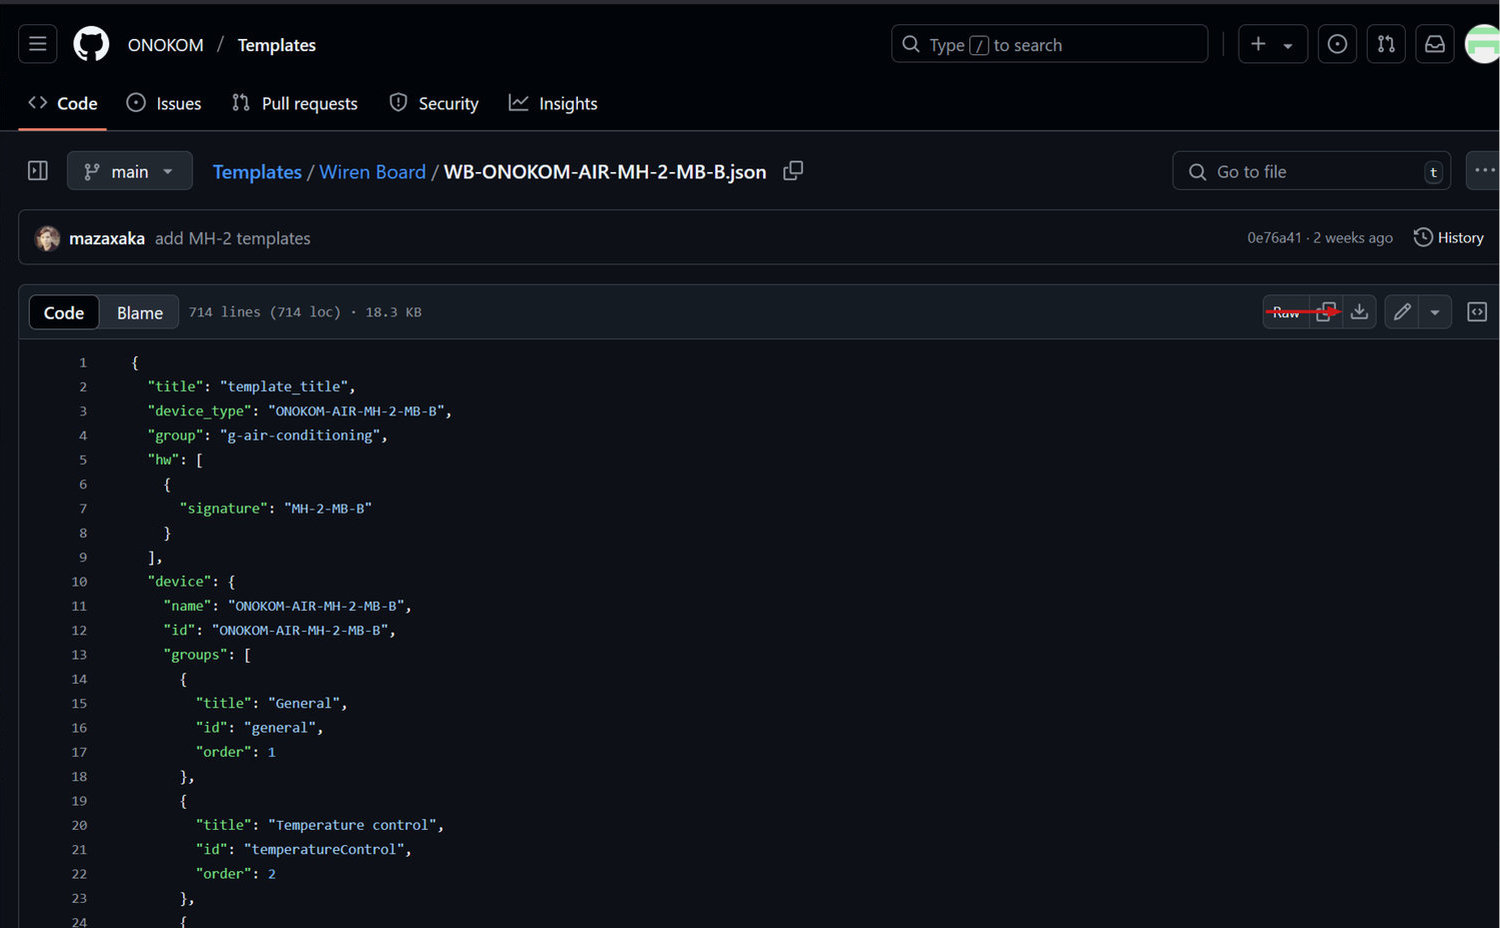The height and width of the screenshot is (928, 1500).
Task: Open commit 0e76a41
Action: pos(1274,238)
